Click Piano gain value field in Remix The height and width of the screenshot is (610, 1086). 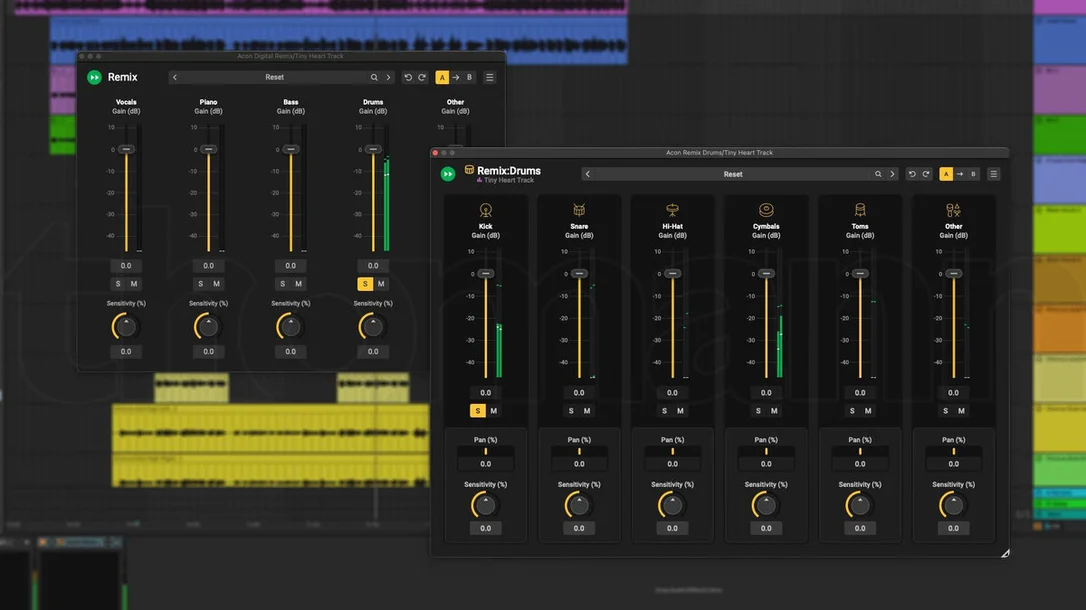coord(208,265)
